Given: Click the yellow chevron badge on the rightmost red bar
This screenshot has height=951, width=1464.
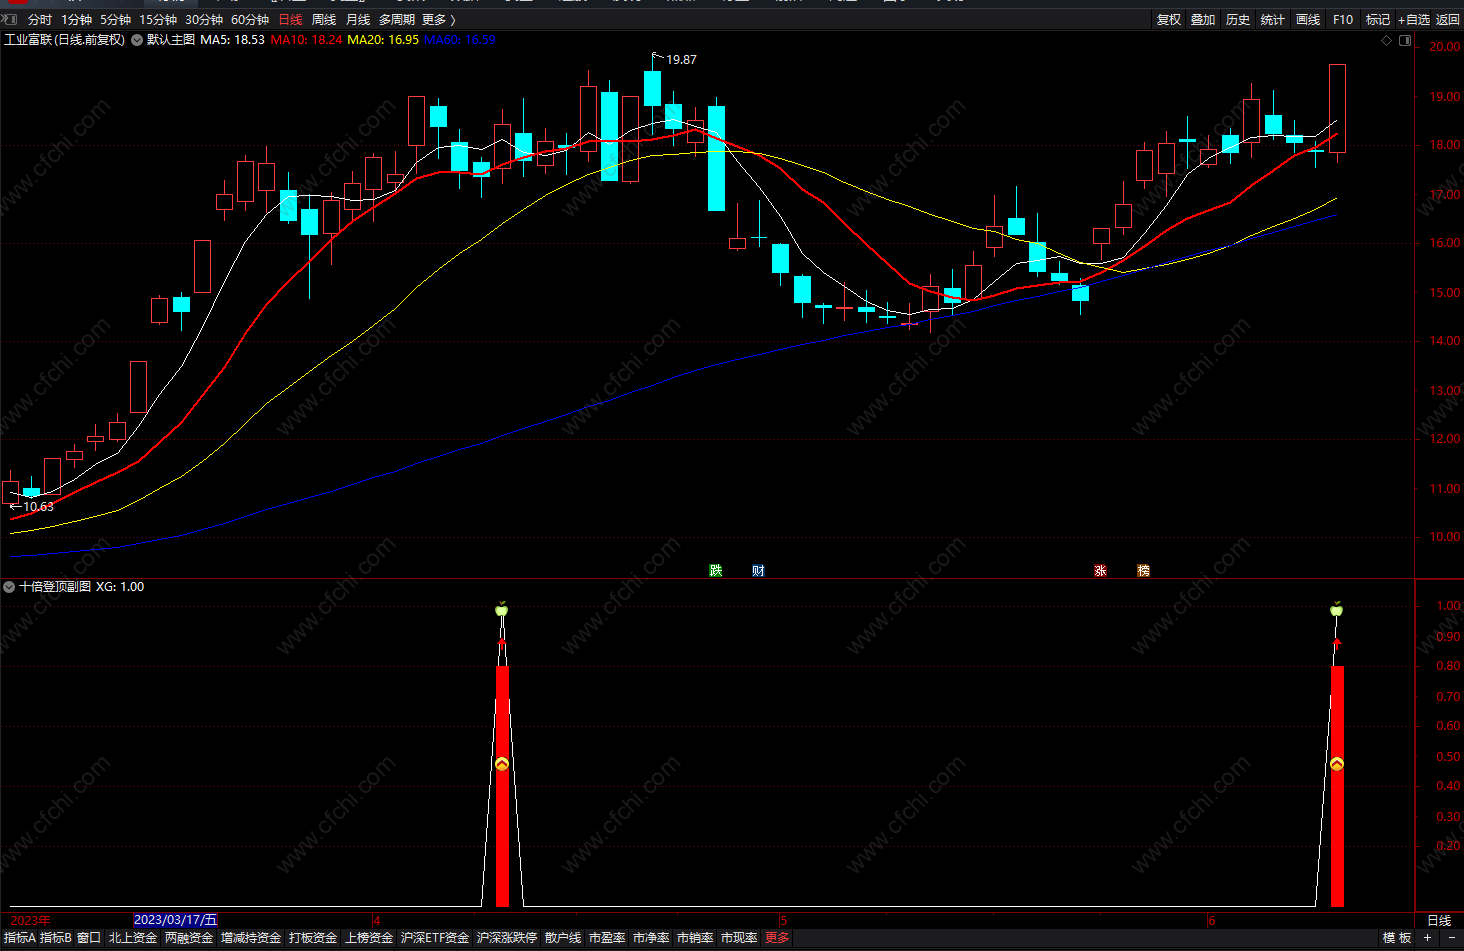Looking at the screenshot, I should pos(1337,764).
